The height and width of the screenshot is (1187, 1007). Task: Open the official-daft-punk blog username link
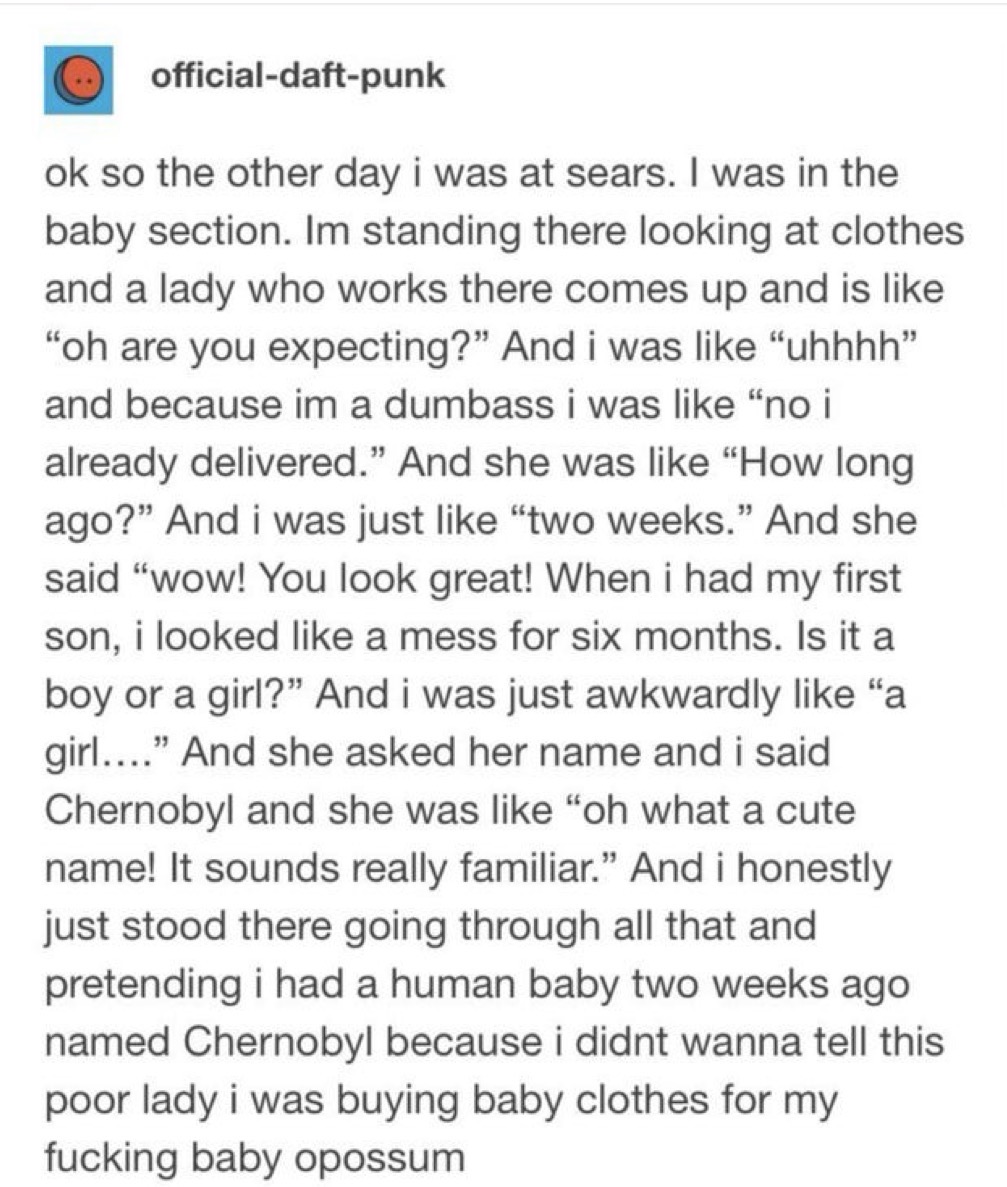296,77
